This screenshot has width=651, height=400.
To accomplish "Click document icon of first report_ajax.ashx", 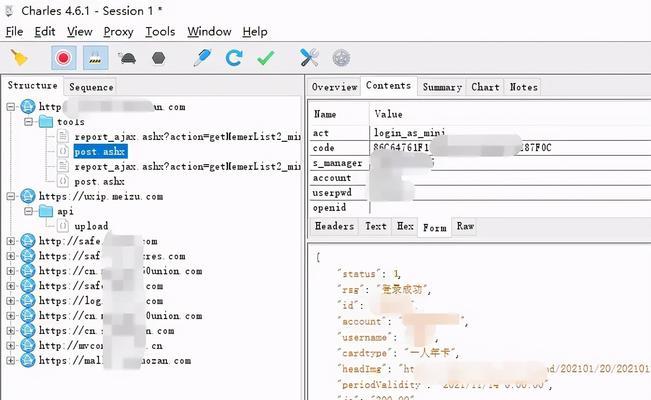I will 63,136.
